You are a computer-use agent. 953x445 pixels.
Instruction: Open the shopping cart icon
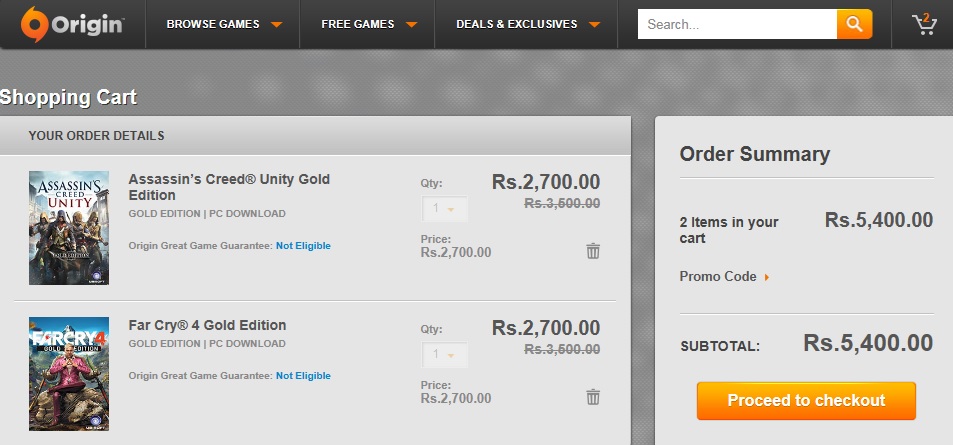coord(924,24)
